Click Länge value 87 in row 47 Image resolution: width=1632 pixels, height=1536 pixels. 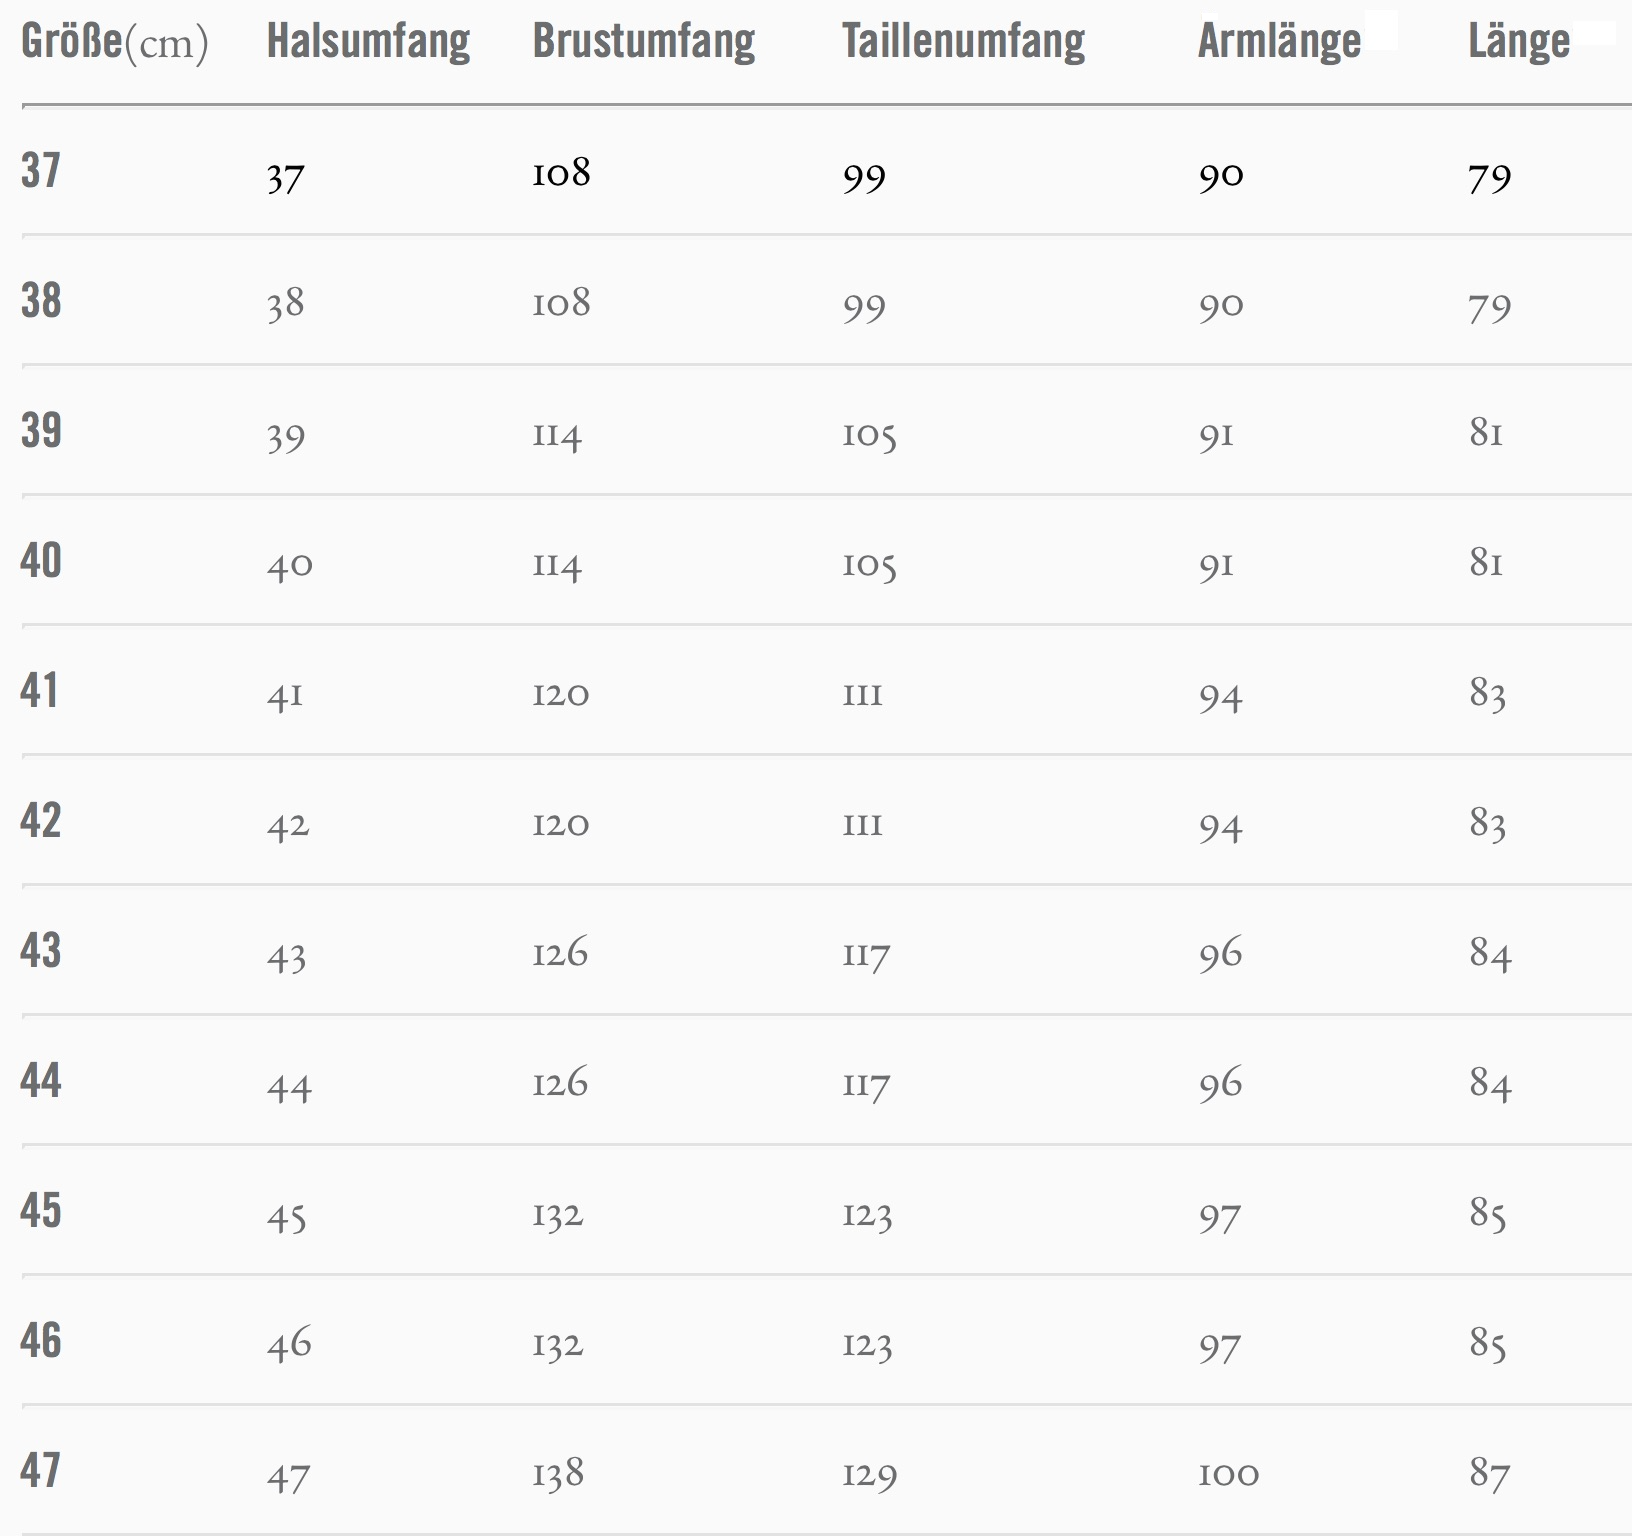pos(1489,1474)
